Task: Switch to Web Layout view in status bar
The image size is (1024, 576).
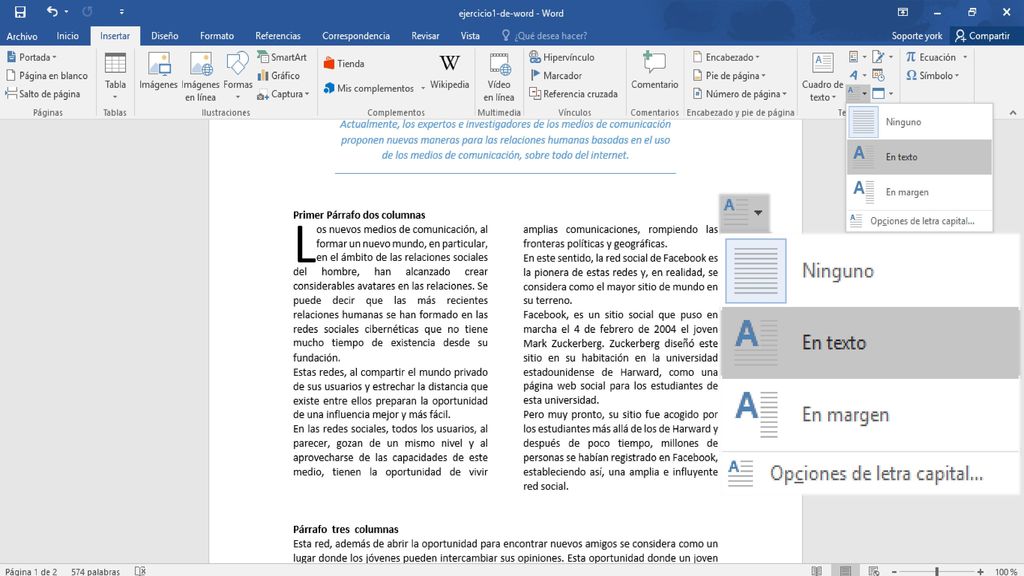Action: click(x=874, y=571)
